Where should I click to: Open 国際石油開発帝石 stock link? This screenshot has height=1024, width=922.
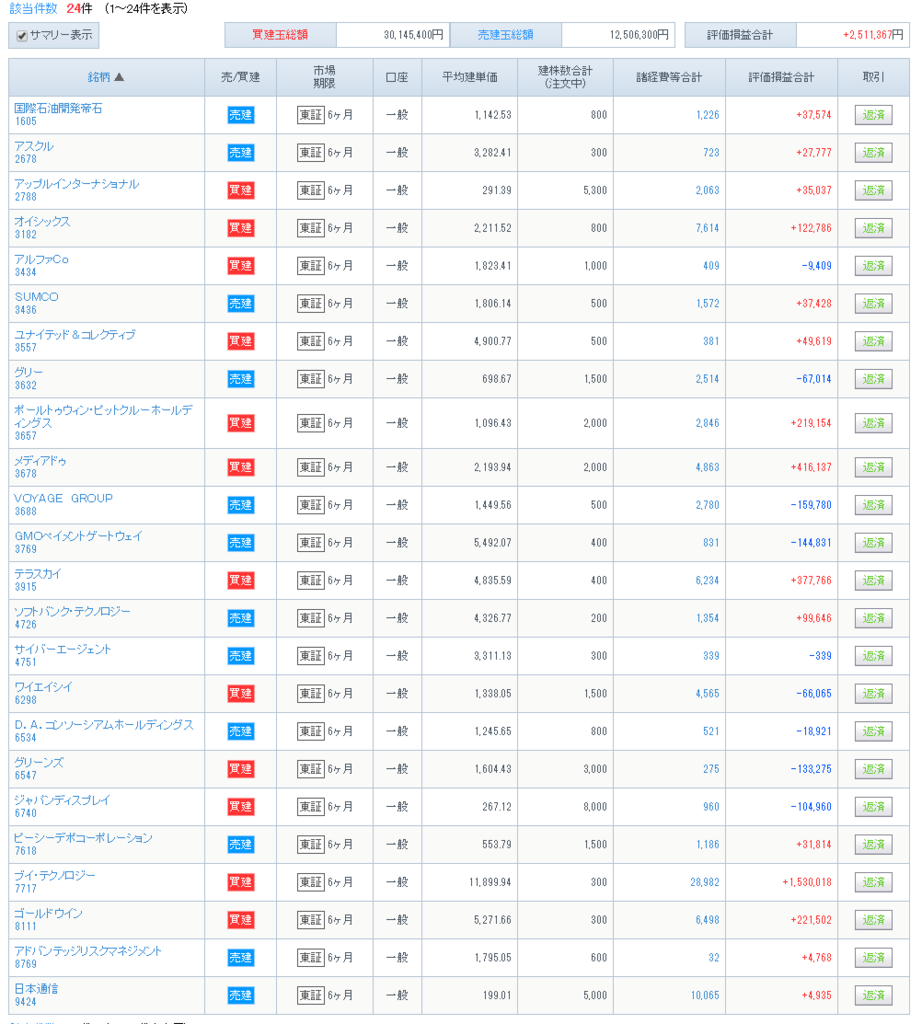coord(58,108)
